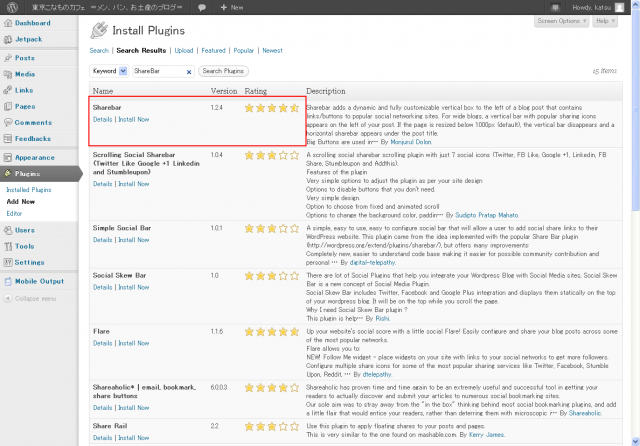The height and width of the screenshot is (446, 640).
Task: Click the Plugins plug sidebar icon
Action: pos(8,173)
